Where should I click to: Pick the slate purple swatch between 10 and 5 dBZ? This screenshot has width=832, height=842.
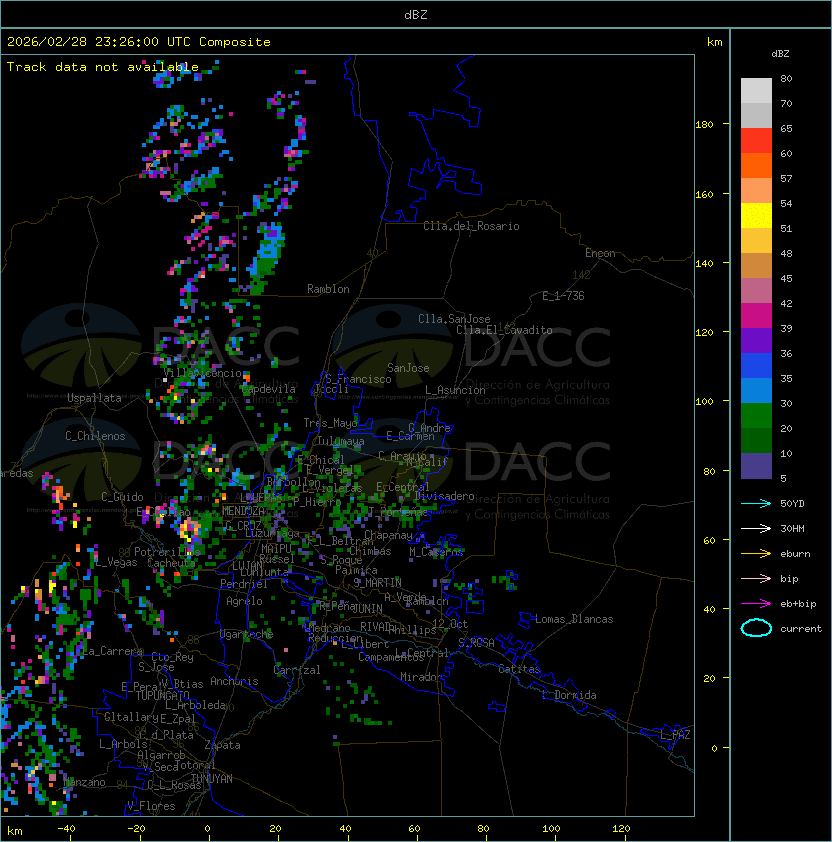click(756, 466)
